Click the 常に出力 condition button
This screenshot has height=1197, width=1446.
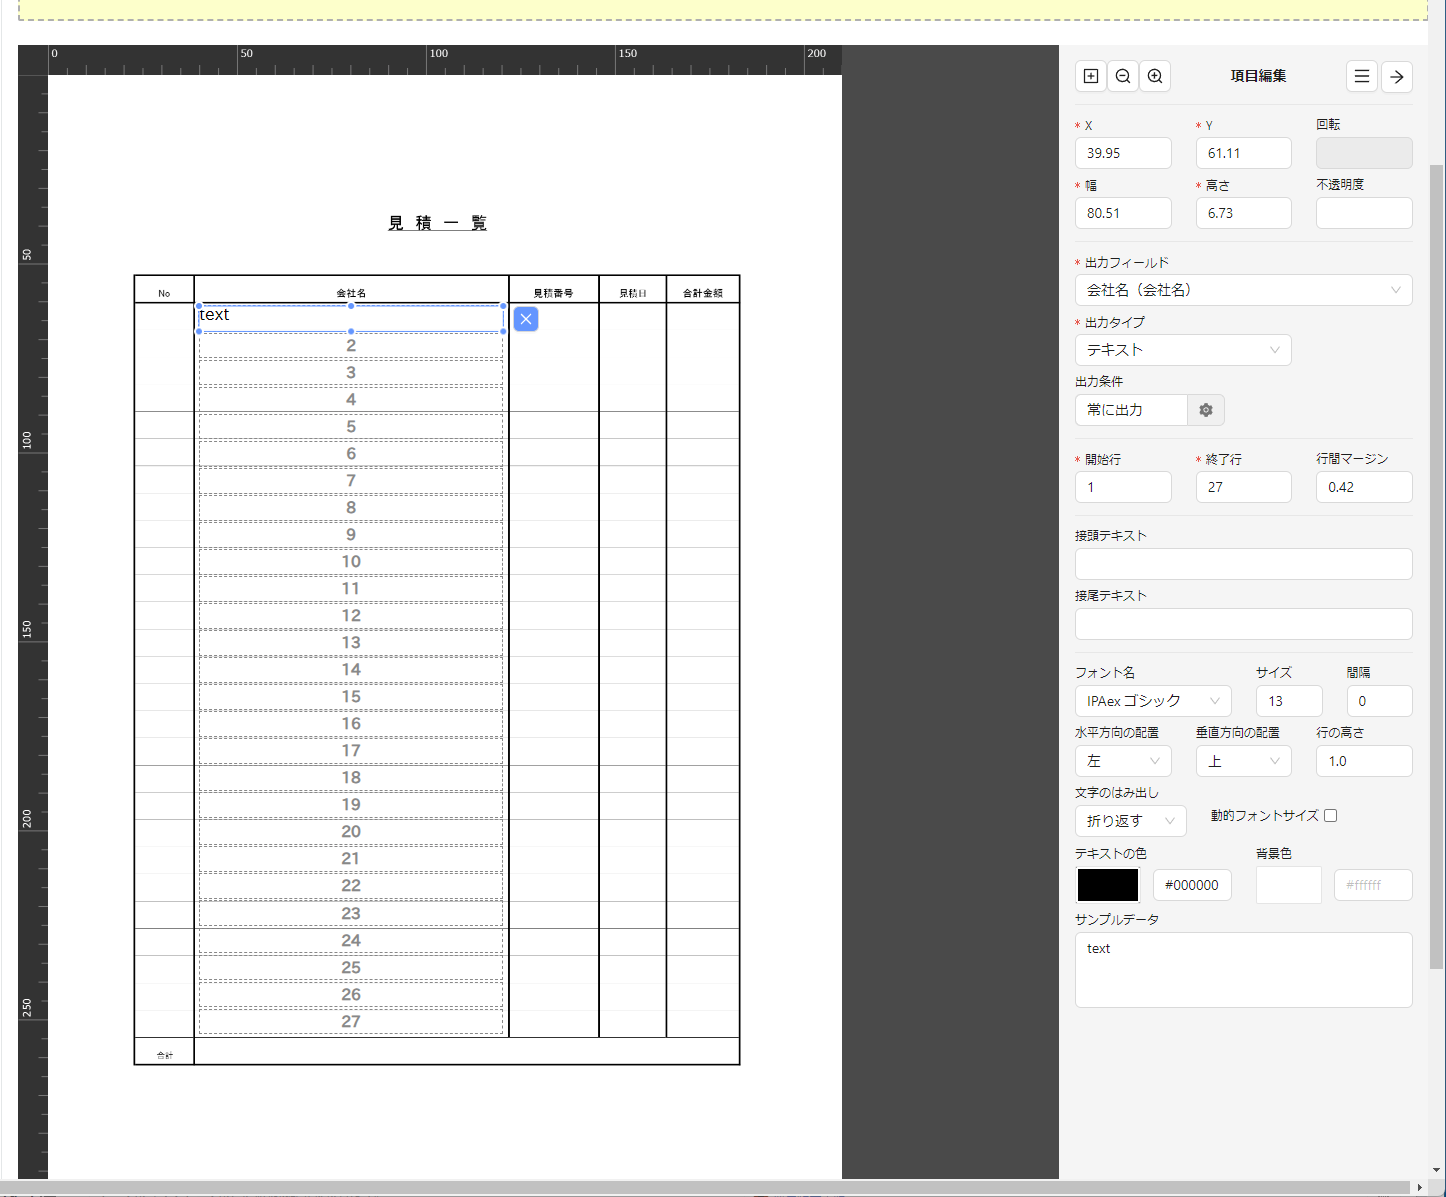click(1131, 410)
